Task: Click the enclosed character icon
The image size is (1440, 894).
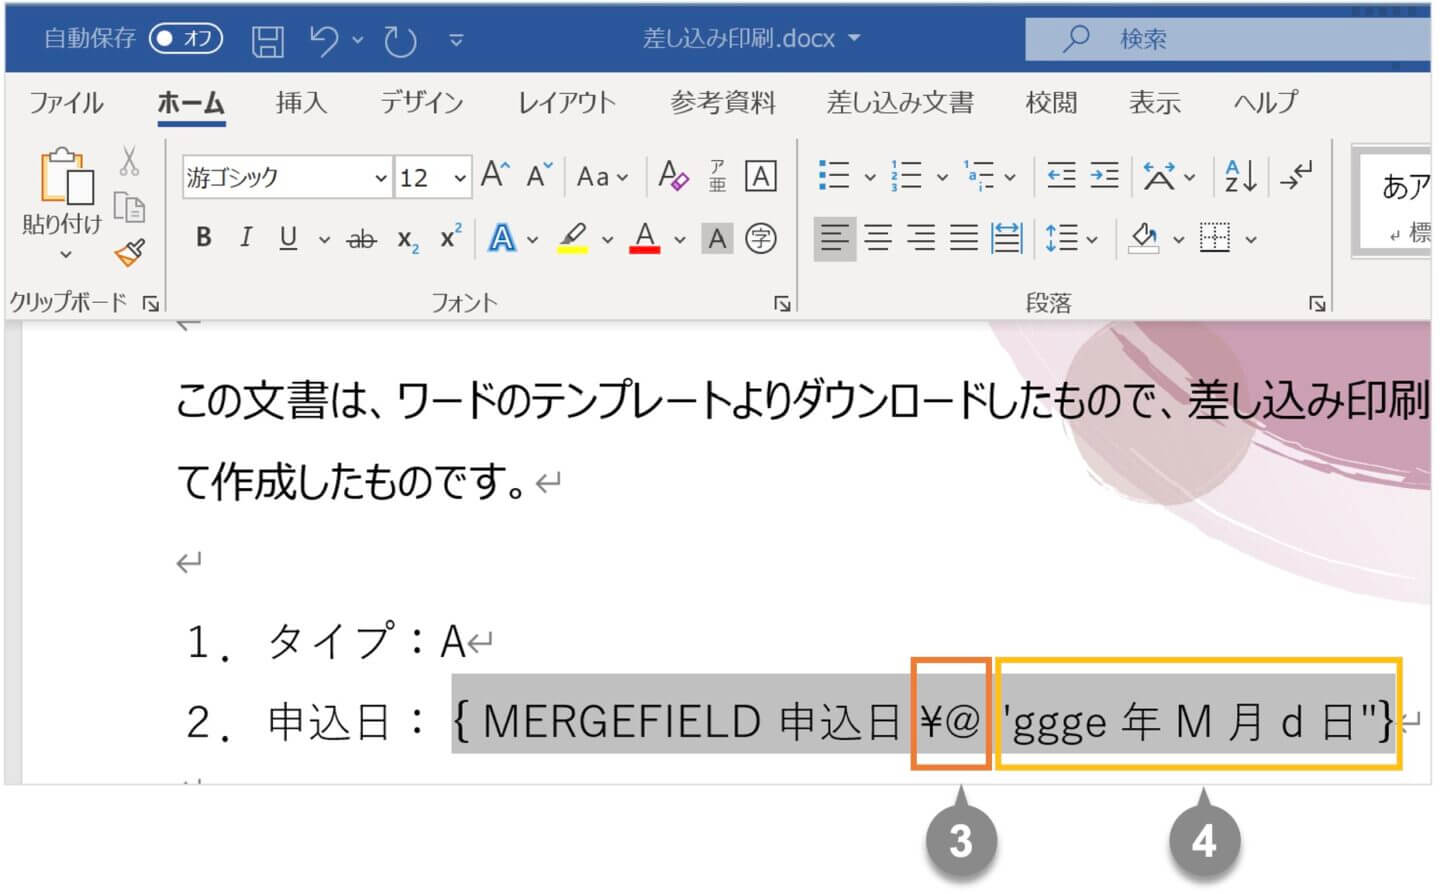Action: tap(761, 239)
